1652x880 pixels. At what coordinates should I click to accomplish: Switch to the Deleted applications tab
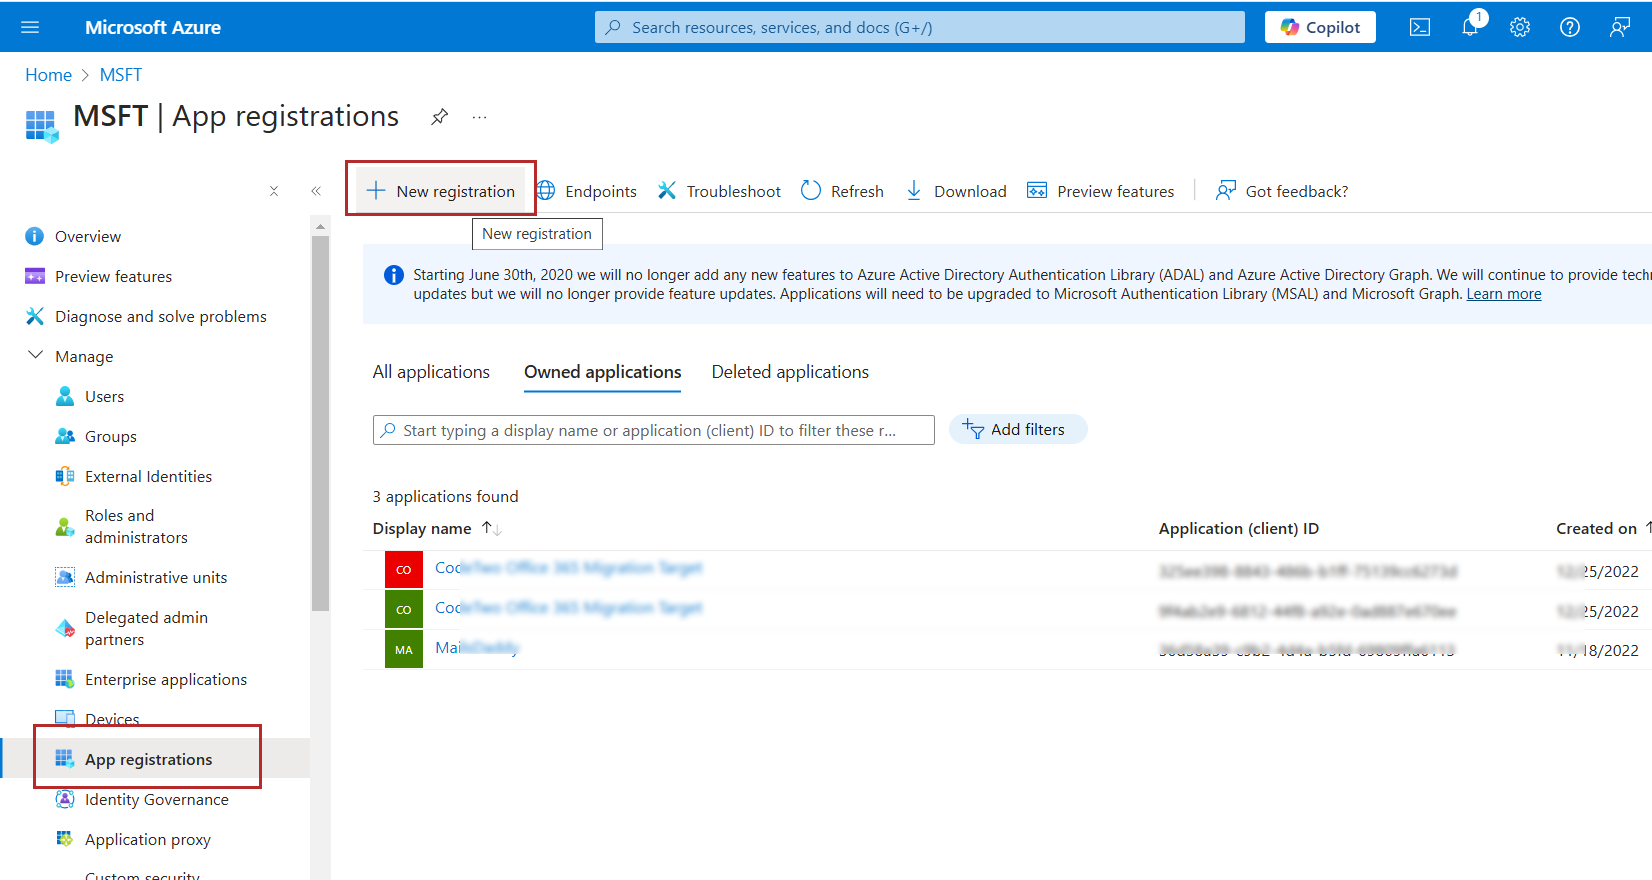click(x=790, y=372)
